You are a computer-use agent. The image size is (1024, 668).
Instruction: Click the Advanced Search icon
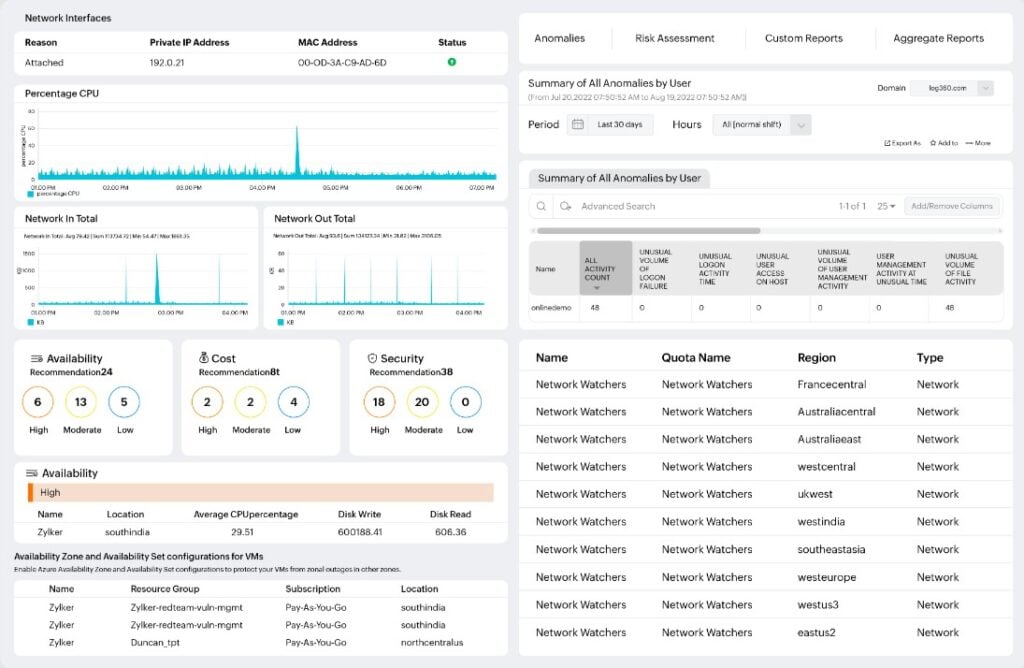(566, 206)
